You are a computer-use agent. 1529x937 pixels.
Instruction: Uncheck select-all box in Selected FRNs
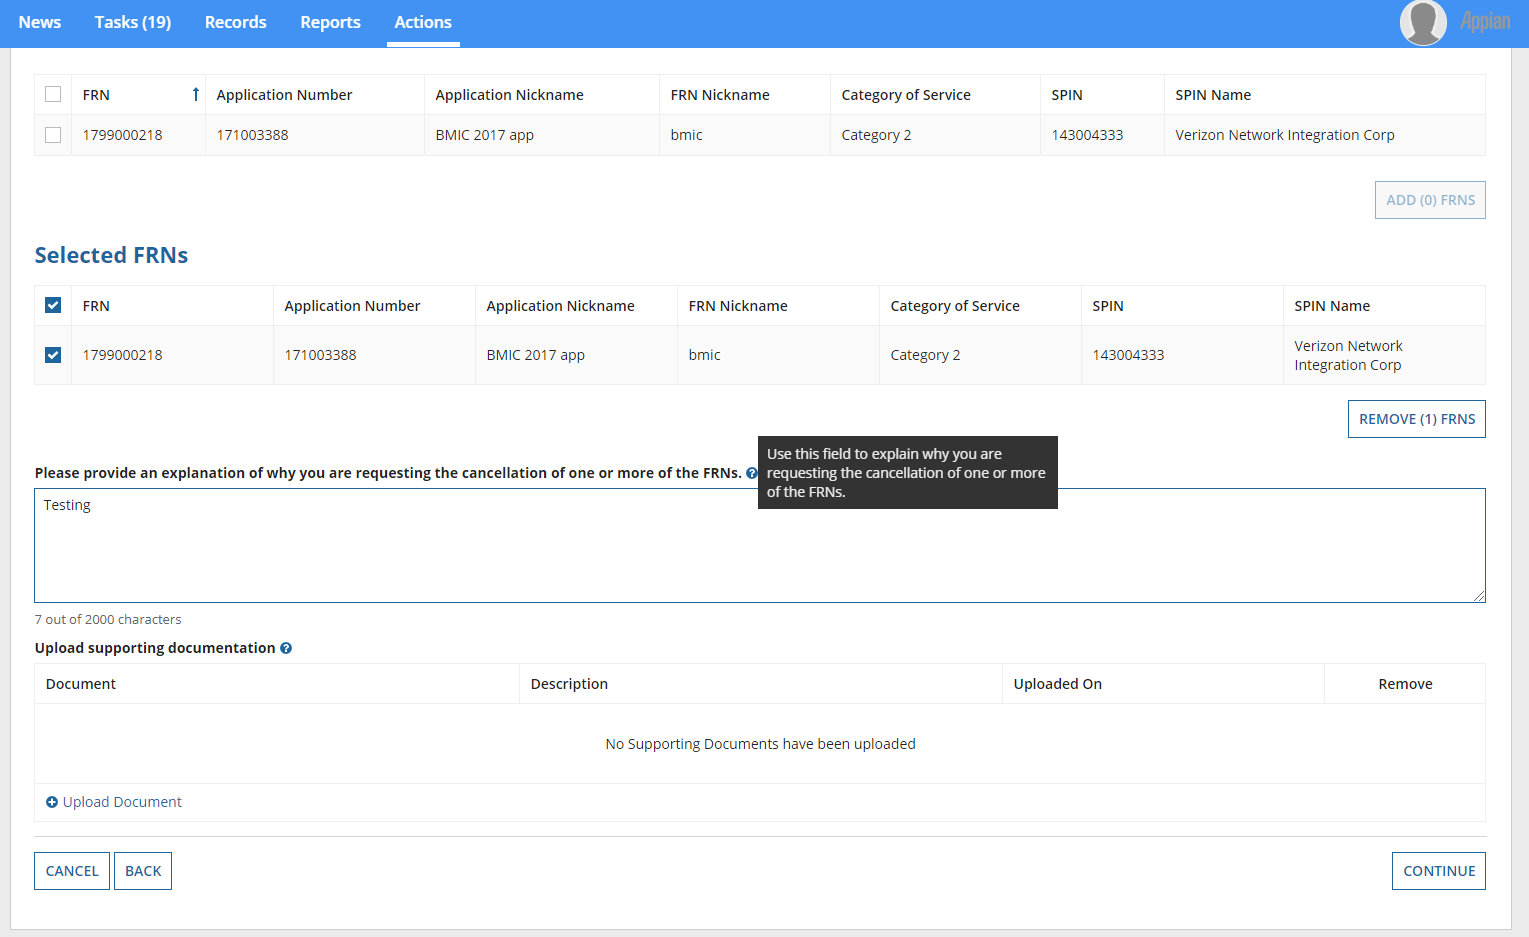pos(53,306)
